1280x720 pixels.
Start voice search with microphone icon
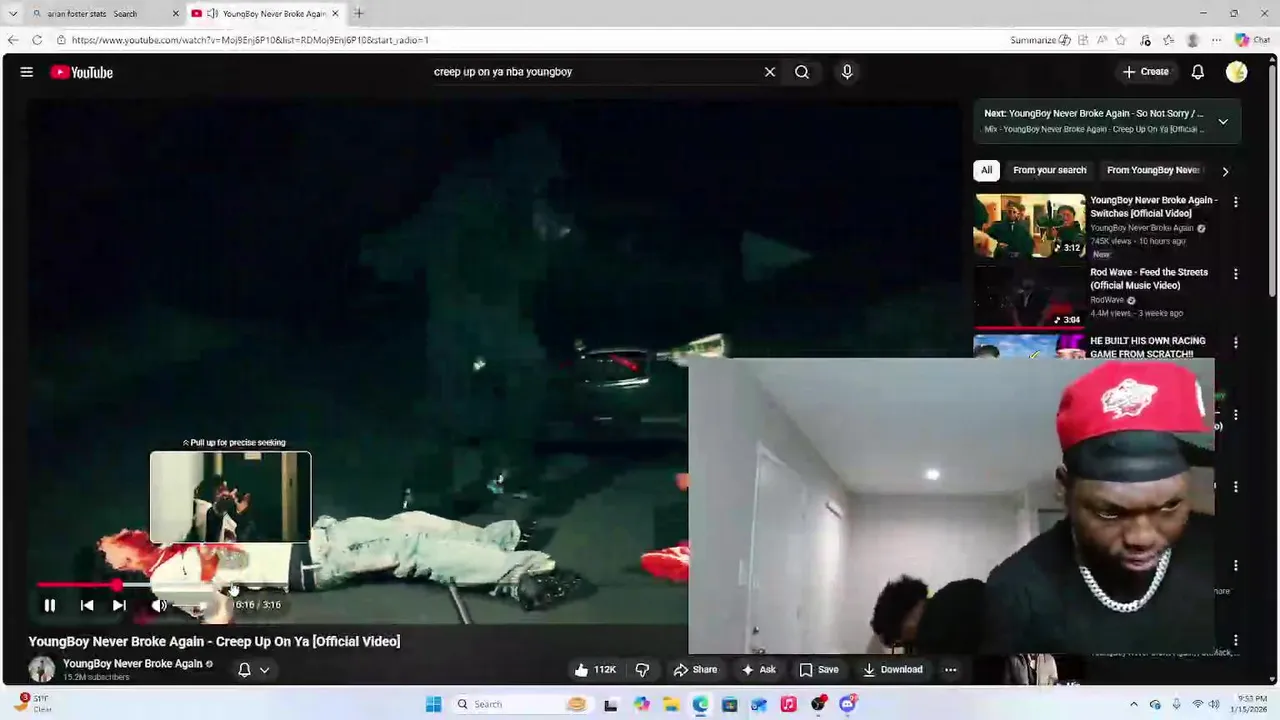click(847, 72)
